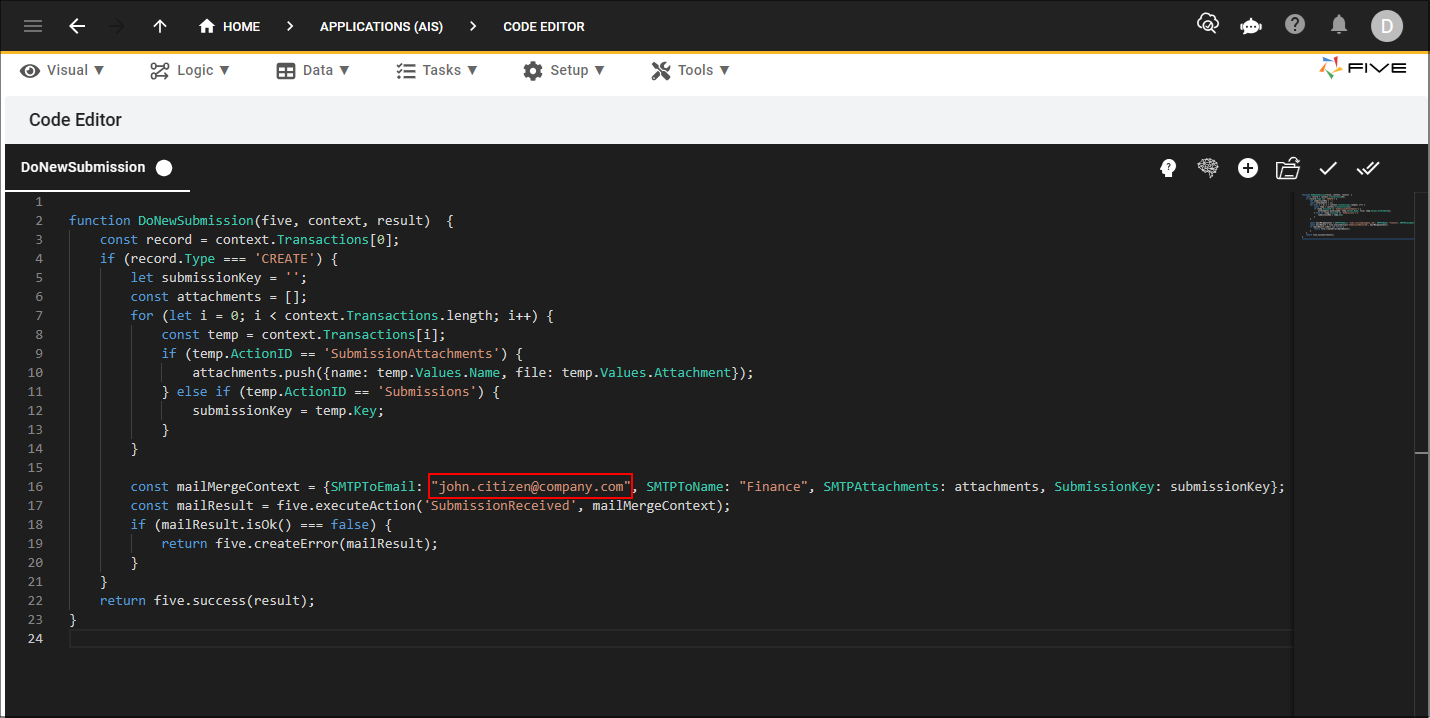The width and height of the screenshot is (1430, 718).
Task: Click the user avatar labeled D
Action: tap(1387, 25)
